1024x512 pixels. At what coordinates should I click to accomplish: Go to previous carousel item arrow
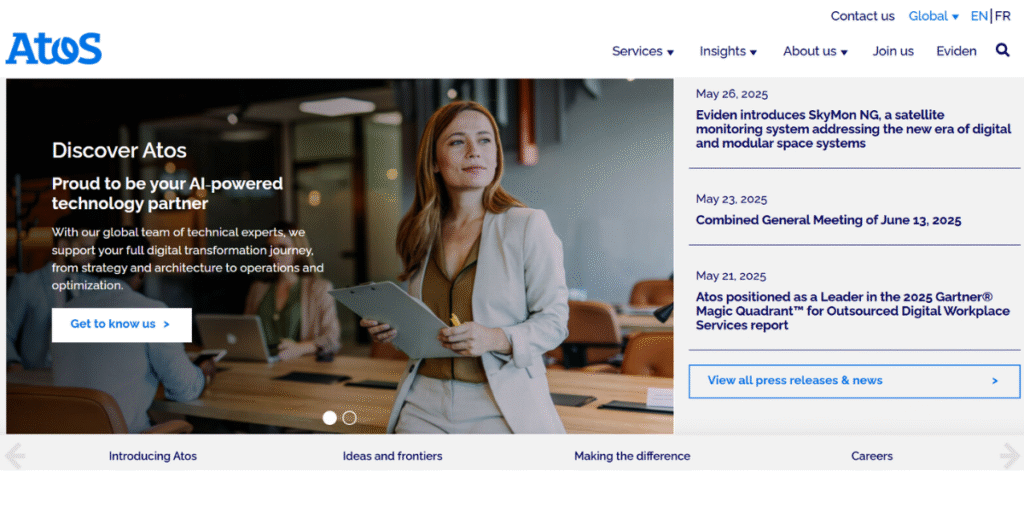point(14,456)
